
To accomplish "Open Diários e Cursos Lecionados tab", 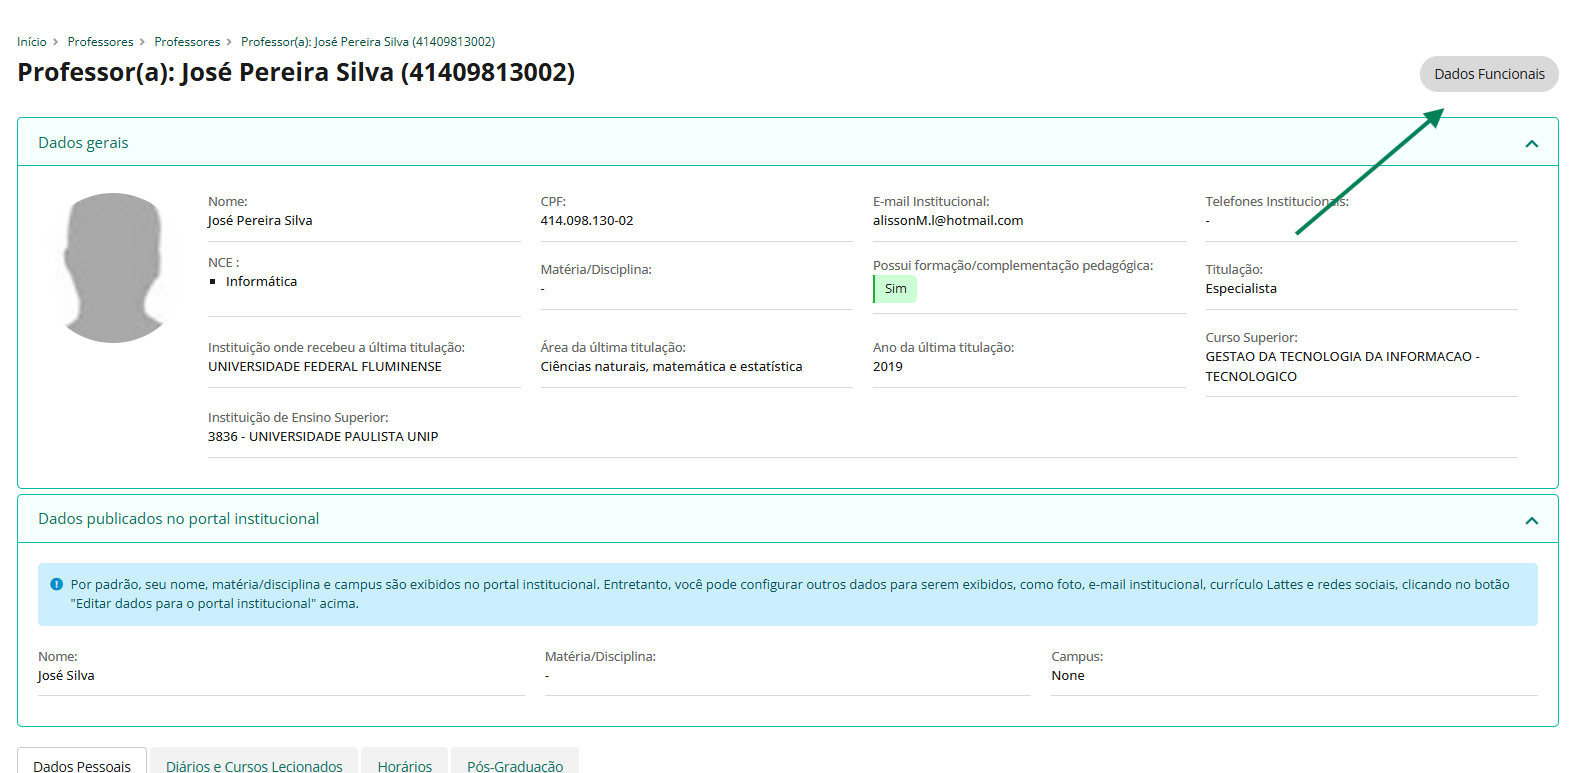I will (254, 765).
